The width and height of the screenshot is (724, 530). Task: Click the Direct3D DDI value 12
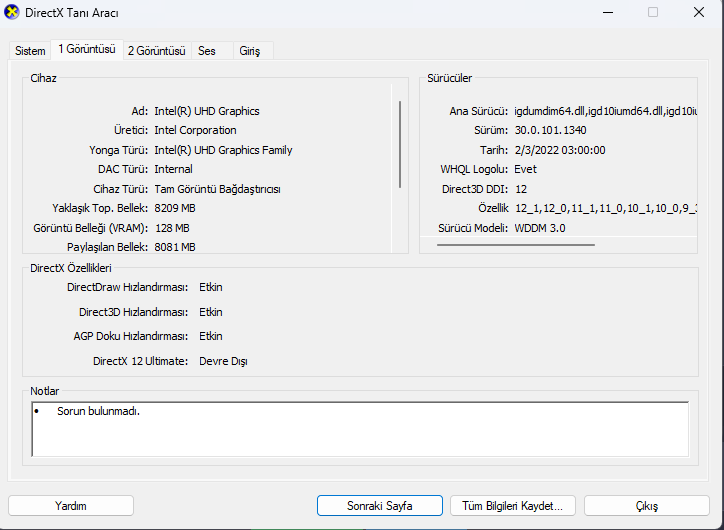521,189
